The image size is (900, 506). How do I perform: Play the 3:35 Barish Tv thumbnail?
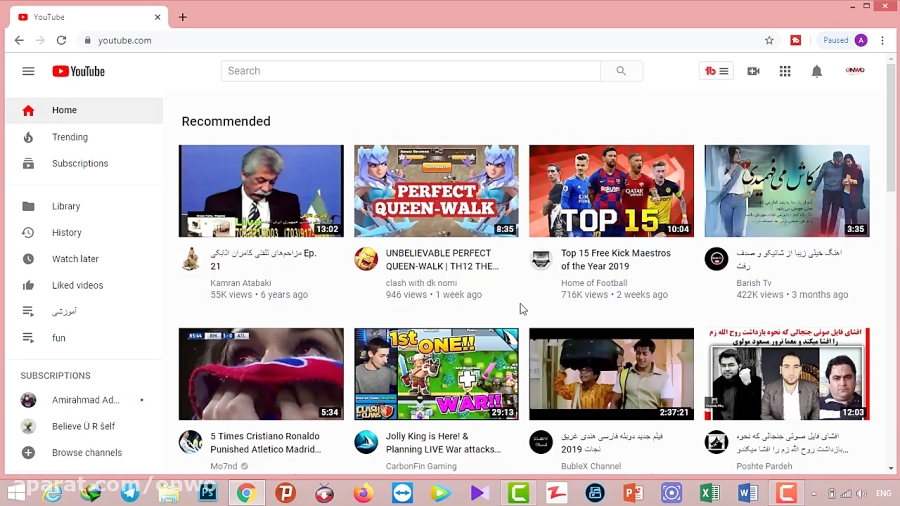coord(787,191)
